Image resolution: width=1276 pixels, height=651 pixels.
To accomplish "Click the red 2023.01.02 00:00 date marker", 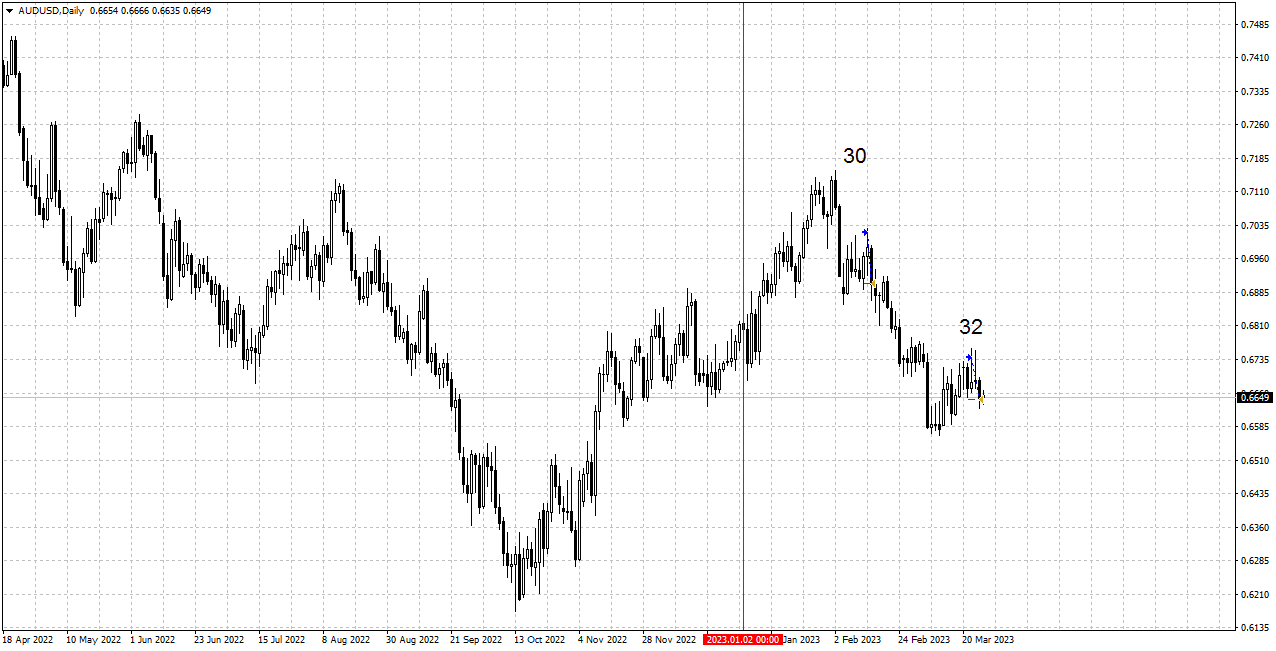I will click(742, 639).
